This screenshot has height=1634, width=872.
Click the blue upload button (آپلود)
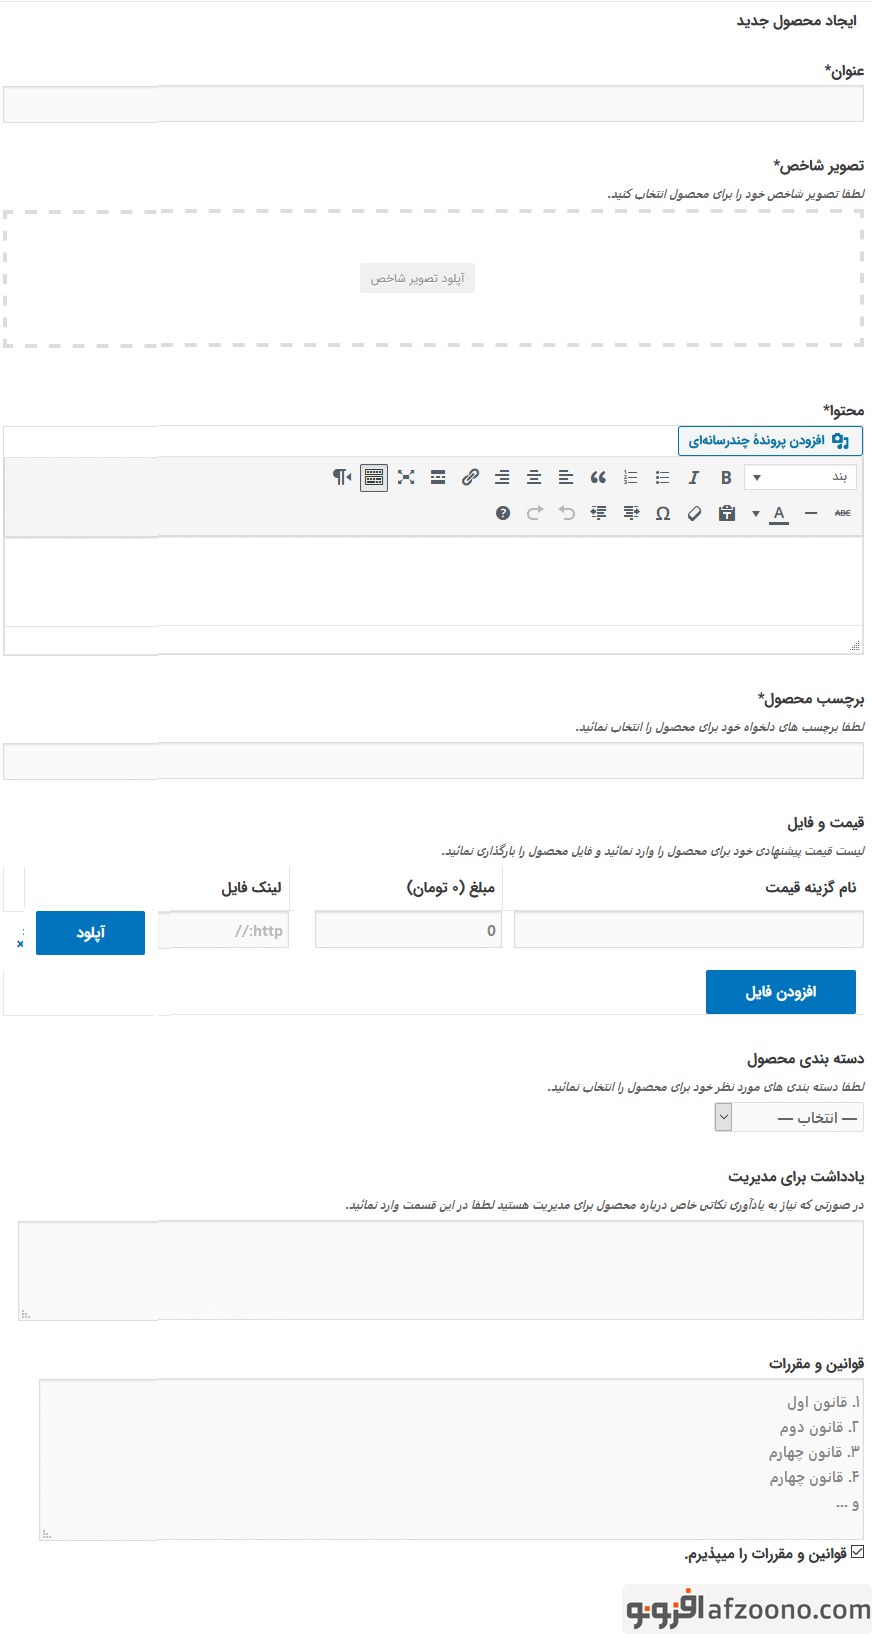point(90,933)
